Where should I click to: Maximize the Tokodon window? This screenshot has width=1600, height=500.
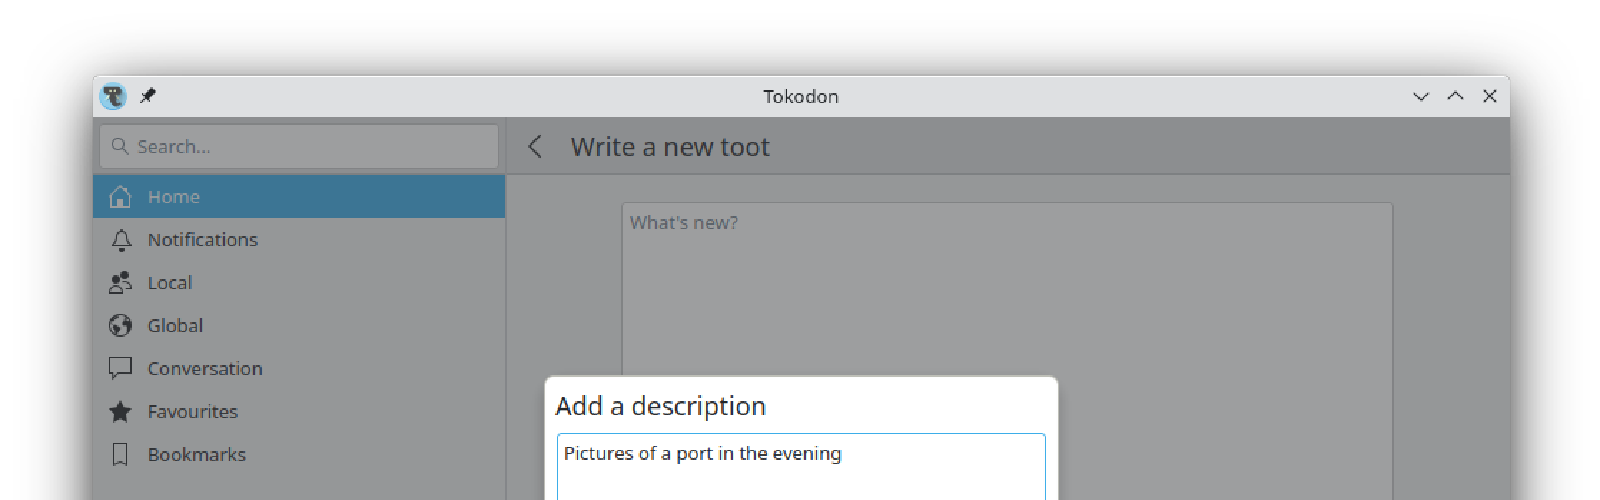click(1455, 96)
